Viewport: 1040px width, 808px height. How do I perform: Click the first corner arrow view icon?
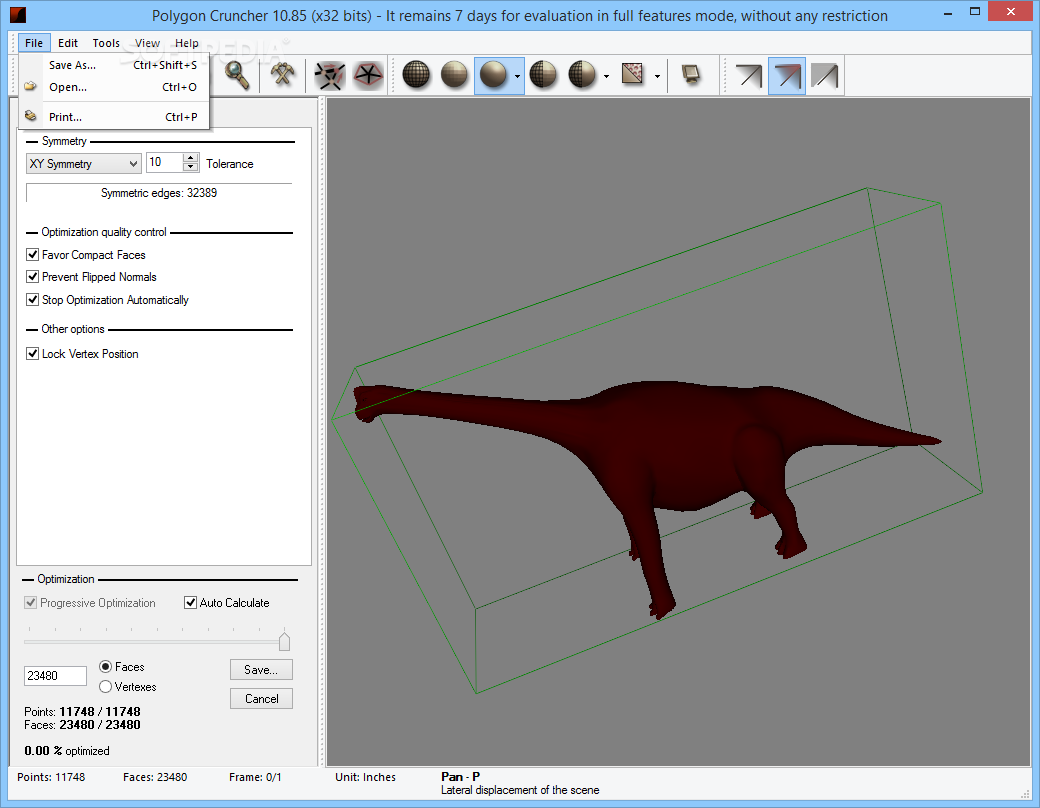[749, 76]
